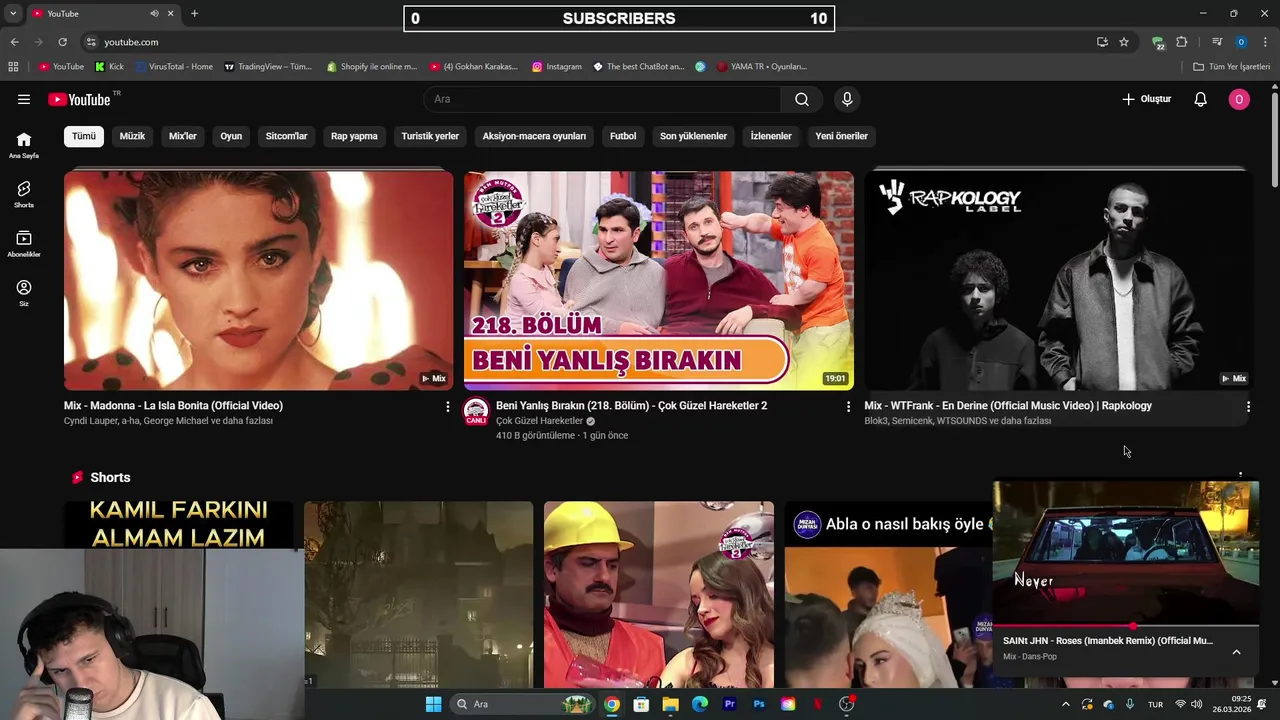Expand the miniplayer with the chevron
This screenshot has height=720, width=1280.
tap(1236, 652)
